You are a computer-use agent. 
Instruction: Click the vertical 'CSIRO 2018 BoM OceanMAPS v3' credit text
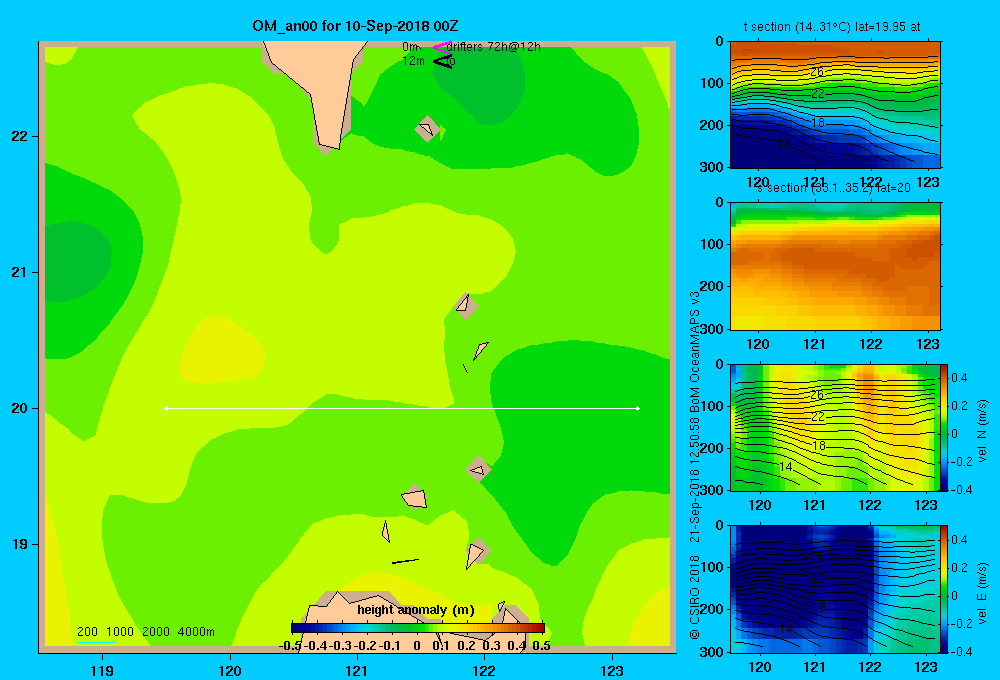(x=695, y=466)
